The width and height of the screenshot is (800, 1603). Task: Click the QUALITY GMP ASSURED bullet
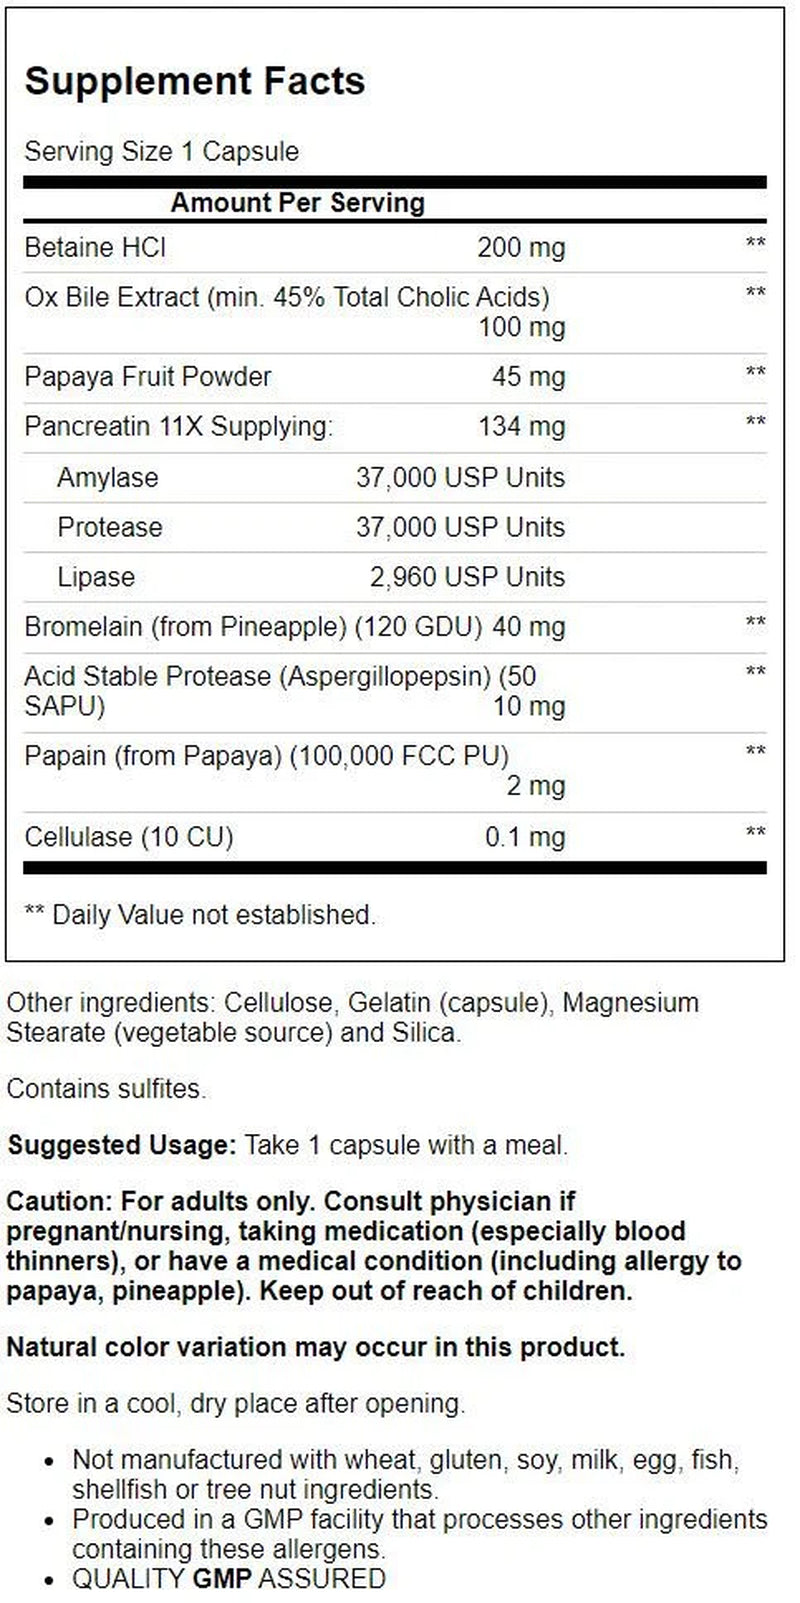tap(229, 1579)
